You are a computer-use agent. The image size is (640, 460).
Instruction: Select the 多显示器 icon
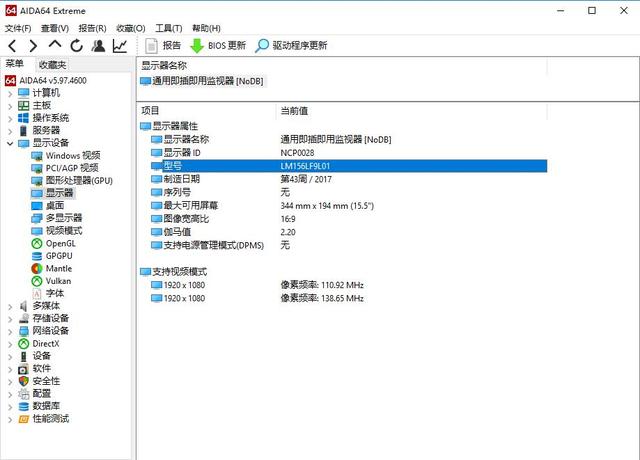[37, 218]
